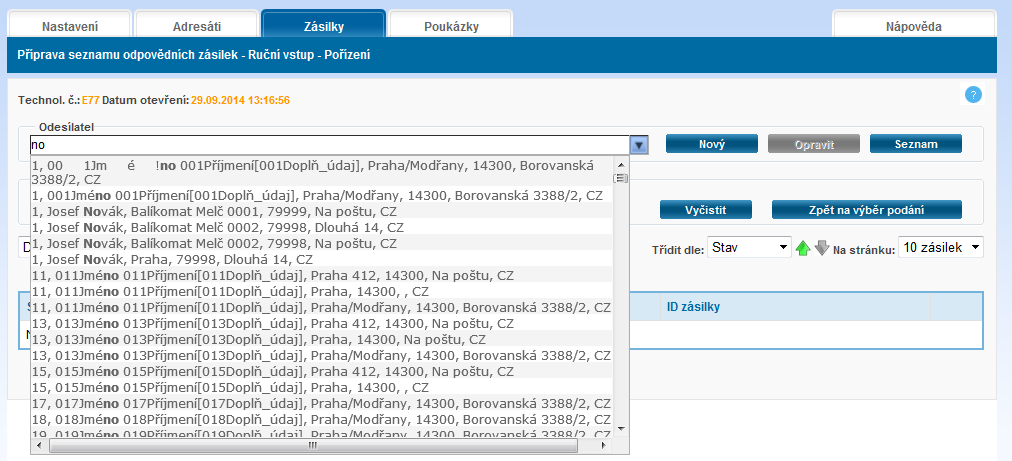Click the Seznam button
1012x461 pixels.
pyautogui.click(x=915, y=144)
